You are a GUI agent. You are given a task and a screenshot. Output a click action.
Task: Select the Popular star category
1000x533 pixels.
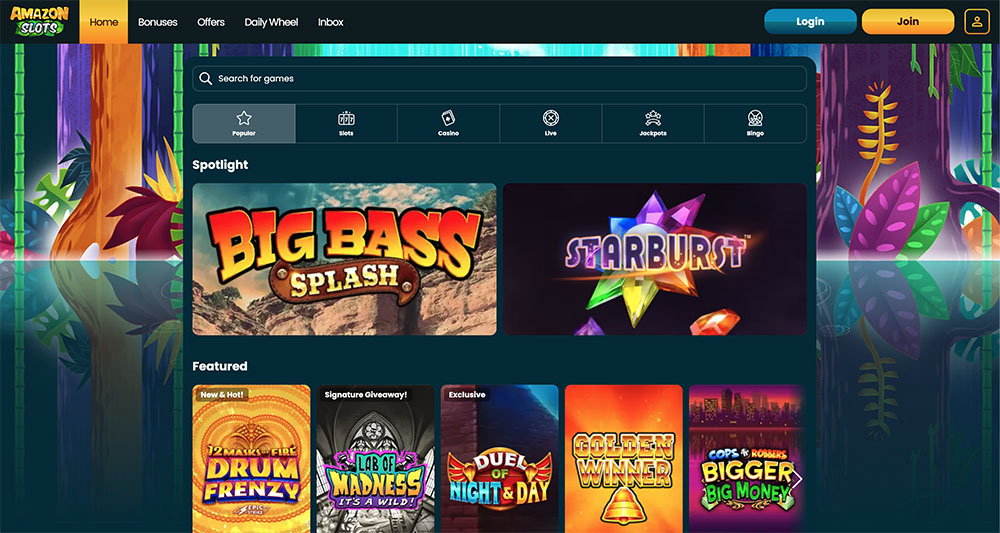coord(244,123)
